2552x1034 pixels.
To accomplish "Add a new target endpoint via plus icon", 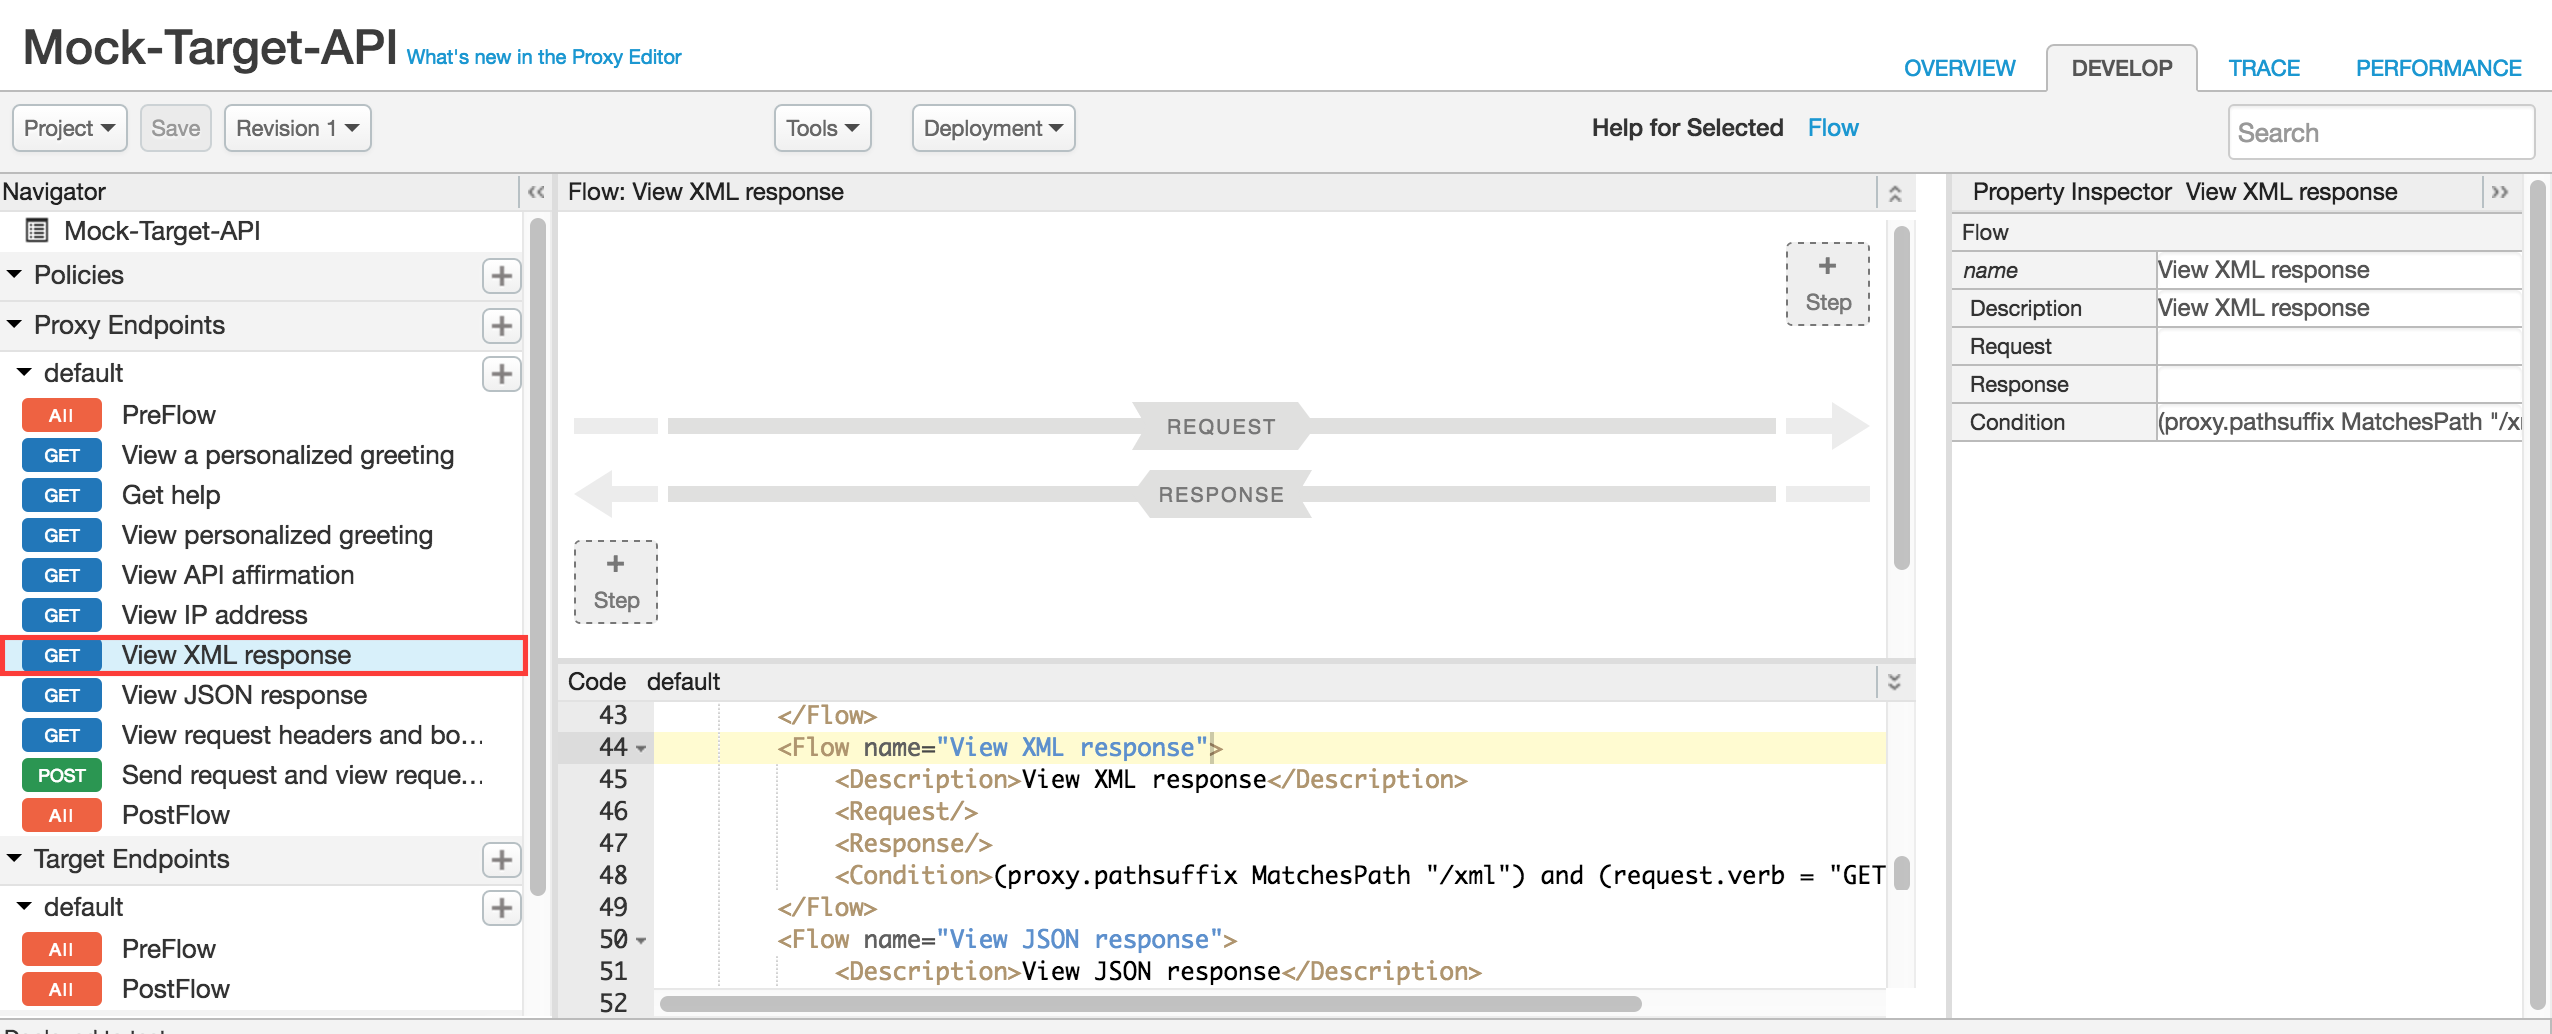I will 501,859.
